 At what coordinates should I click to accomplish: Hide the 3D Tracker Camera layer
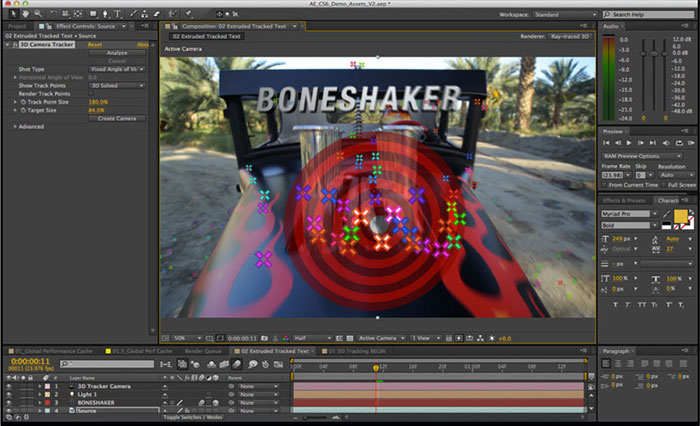(x=8, y=386)
